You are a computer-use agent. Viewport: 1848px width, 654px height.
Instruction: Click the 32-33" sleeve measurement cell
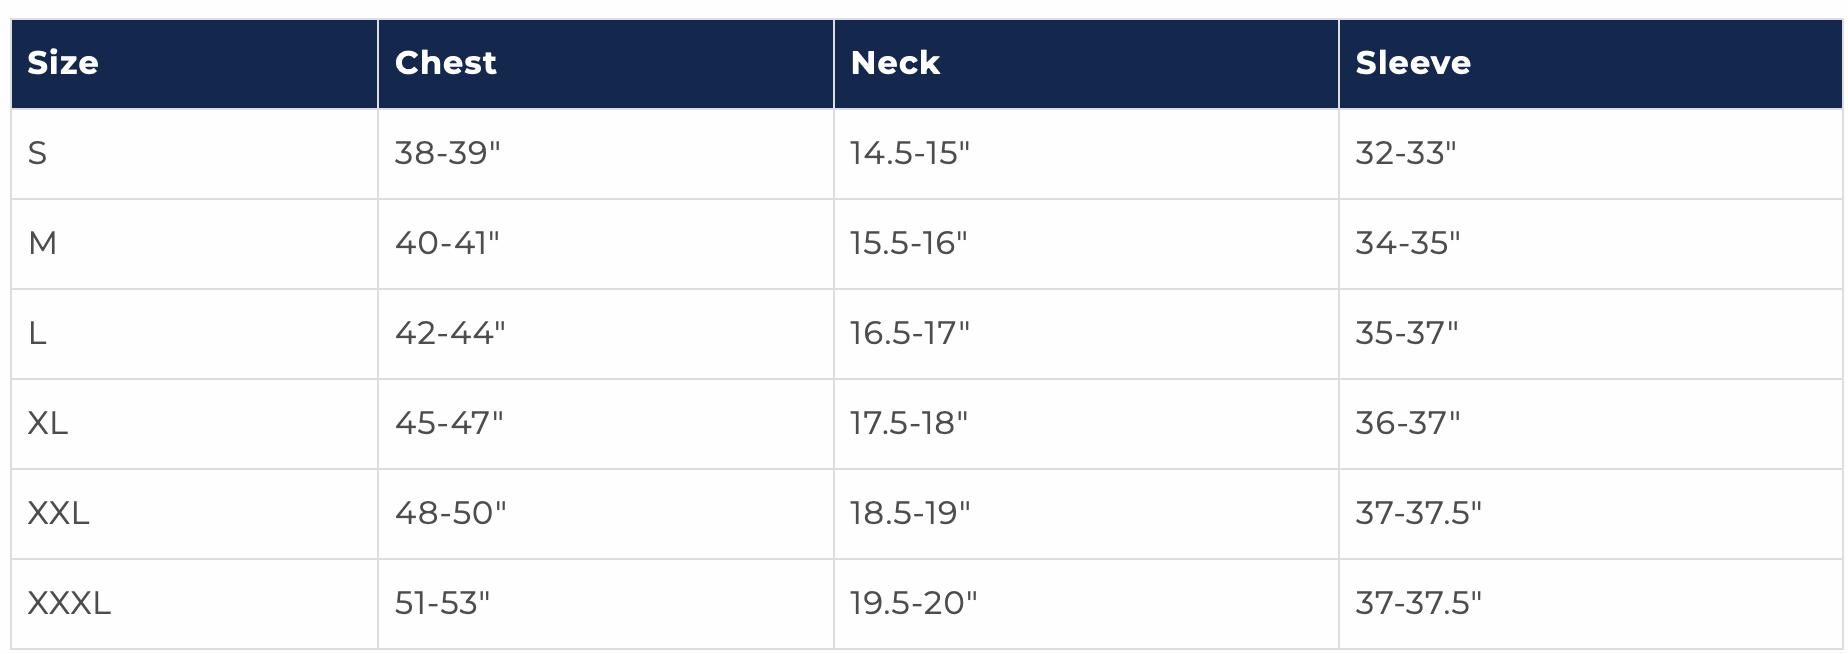pyautogui.click(x=1405, y=153)
